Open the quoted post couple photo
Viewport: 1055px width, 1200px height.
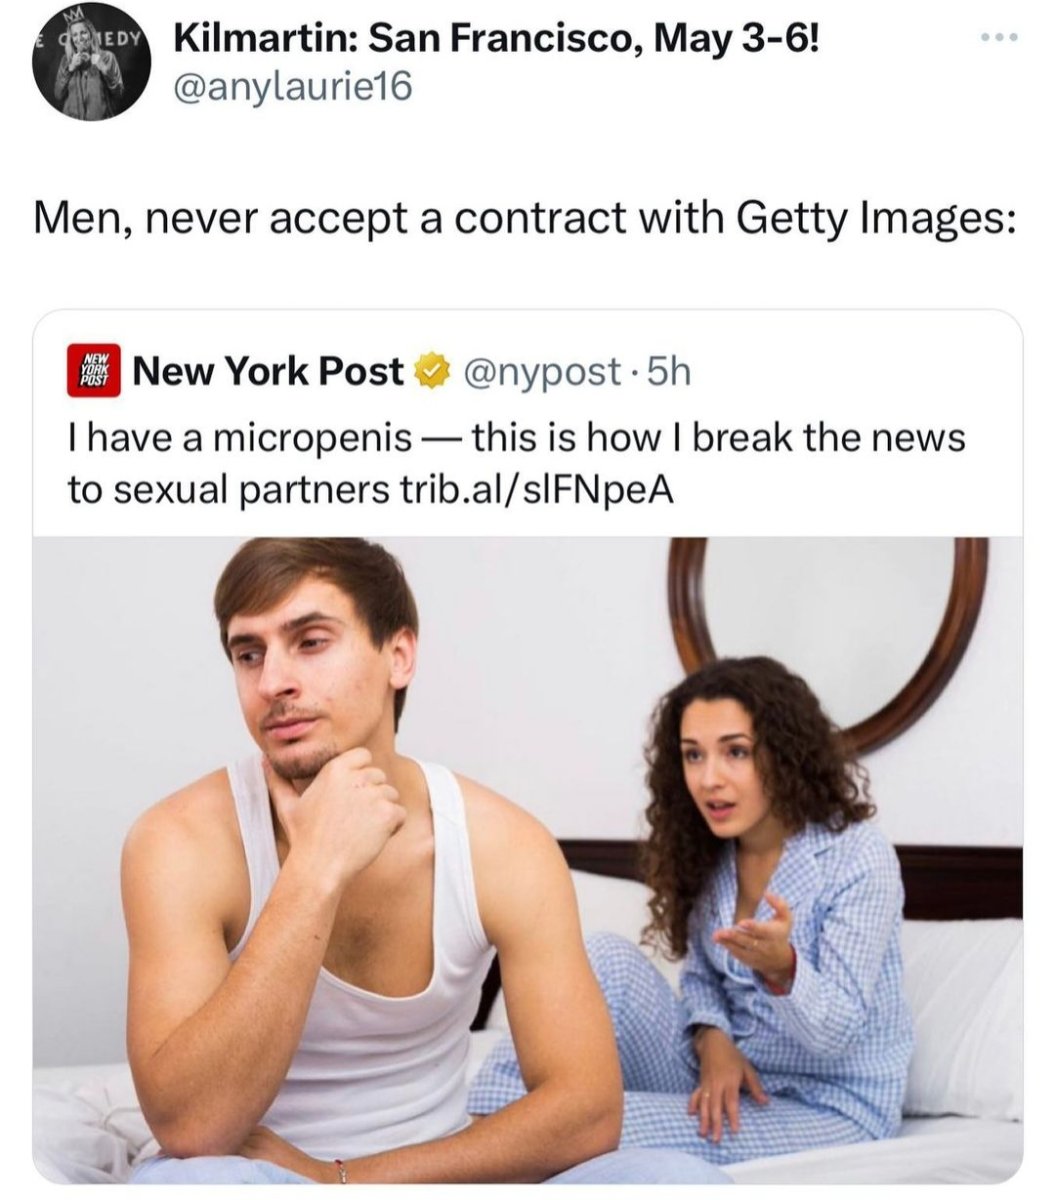coord(528,860)
